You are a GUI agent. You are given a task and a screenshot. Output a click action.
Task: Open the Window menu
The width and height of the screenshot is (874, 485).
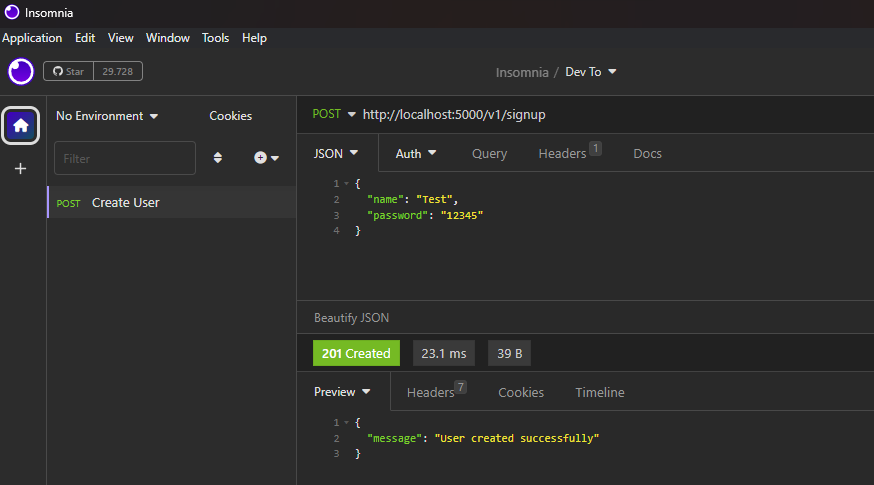click(x=168, y=38)
